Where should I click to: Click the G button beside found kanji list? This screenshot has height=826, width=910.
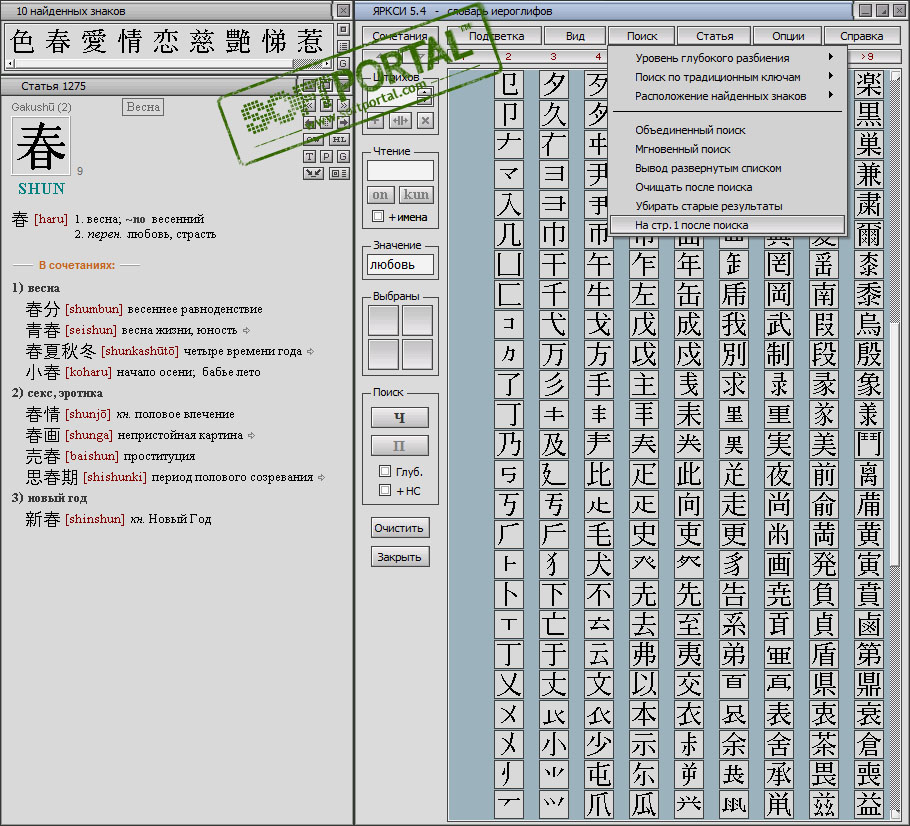pyautogui.click(x=343, y=63)
